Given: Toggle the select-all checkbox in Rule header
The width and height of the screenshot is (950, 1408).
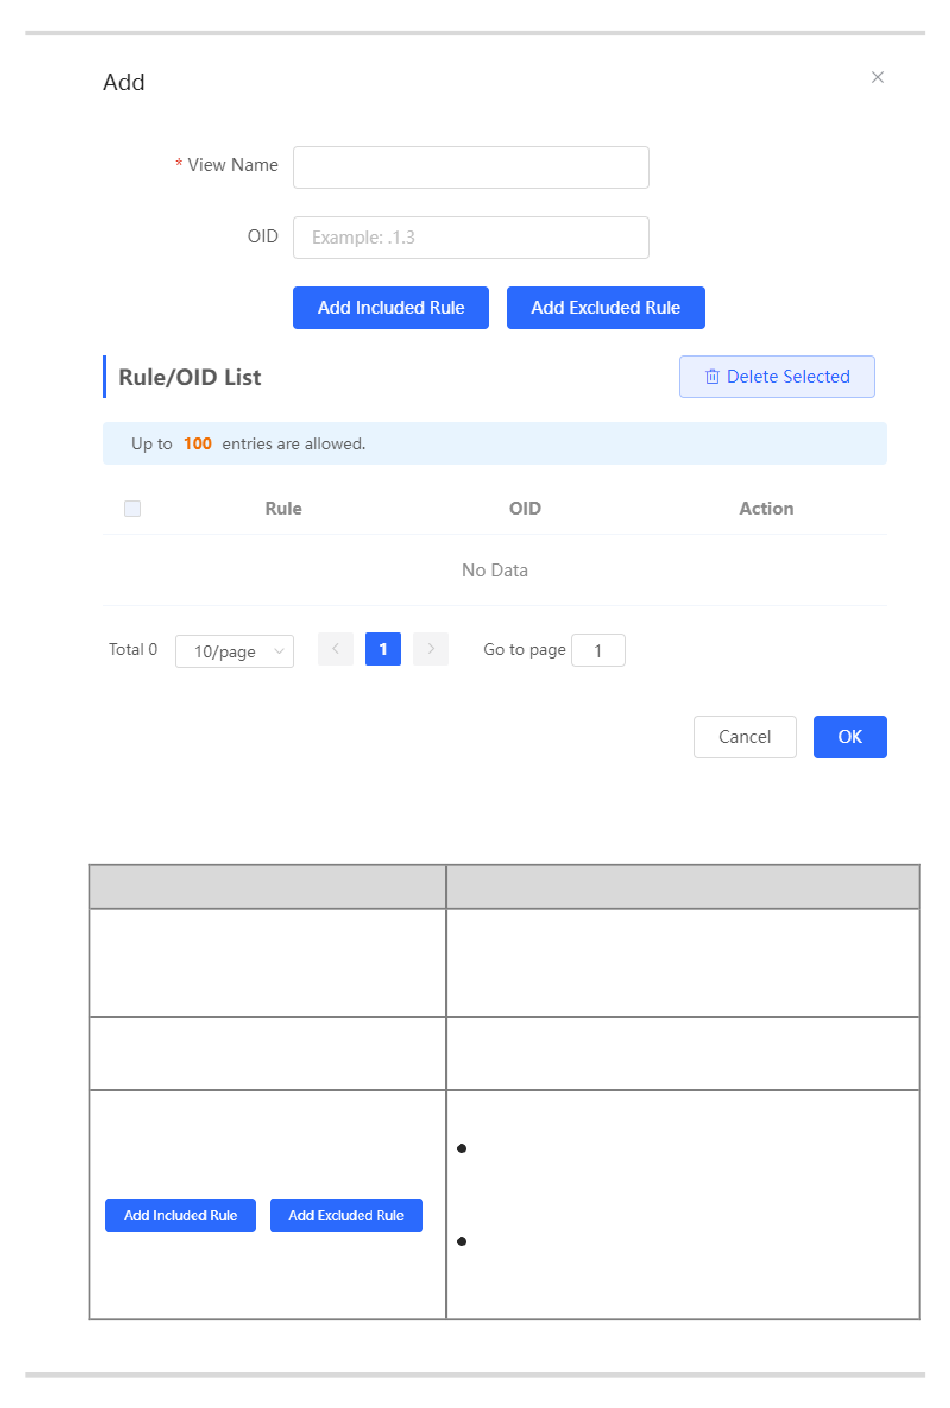Looking at the screenshot, I should tap(132, 509).
